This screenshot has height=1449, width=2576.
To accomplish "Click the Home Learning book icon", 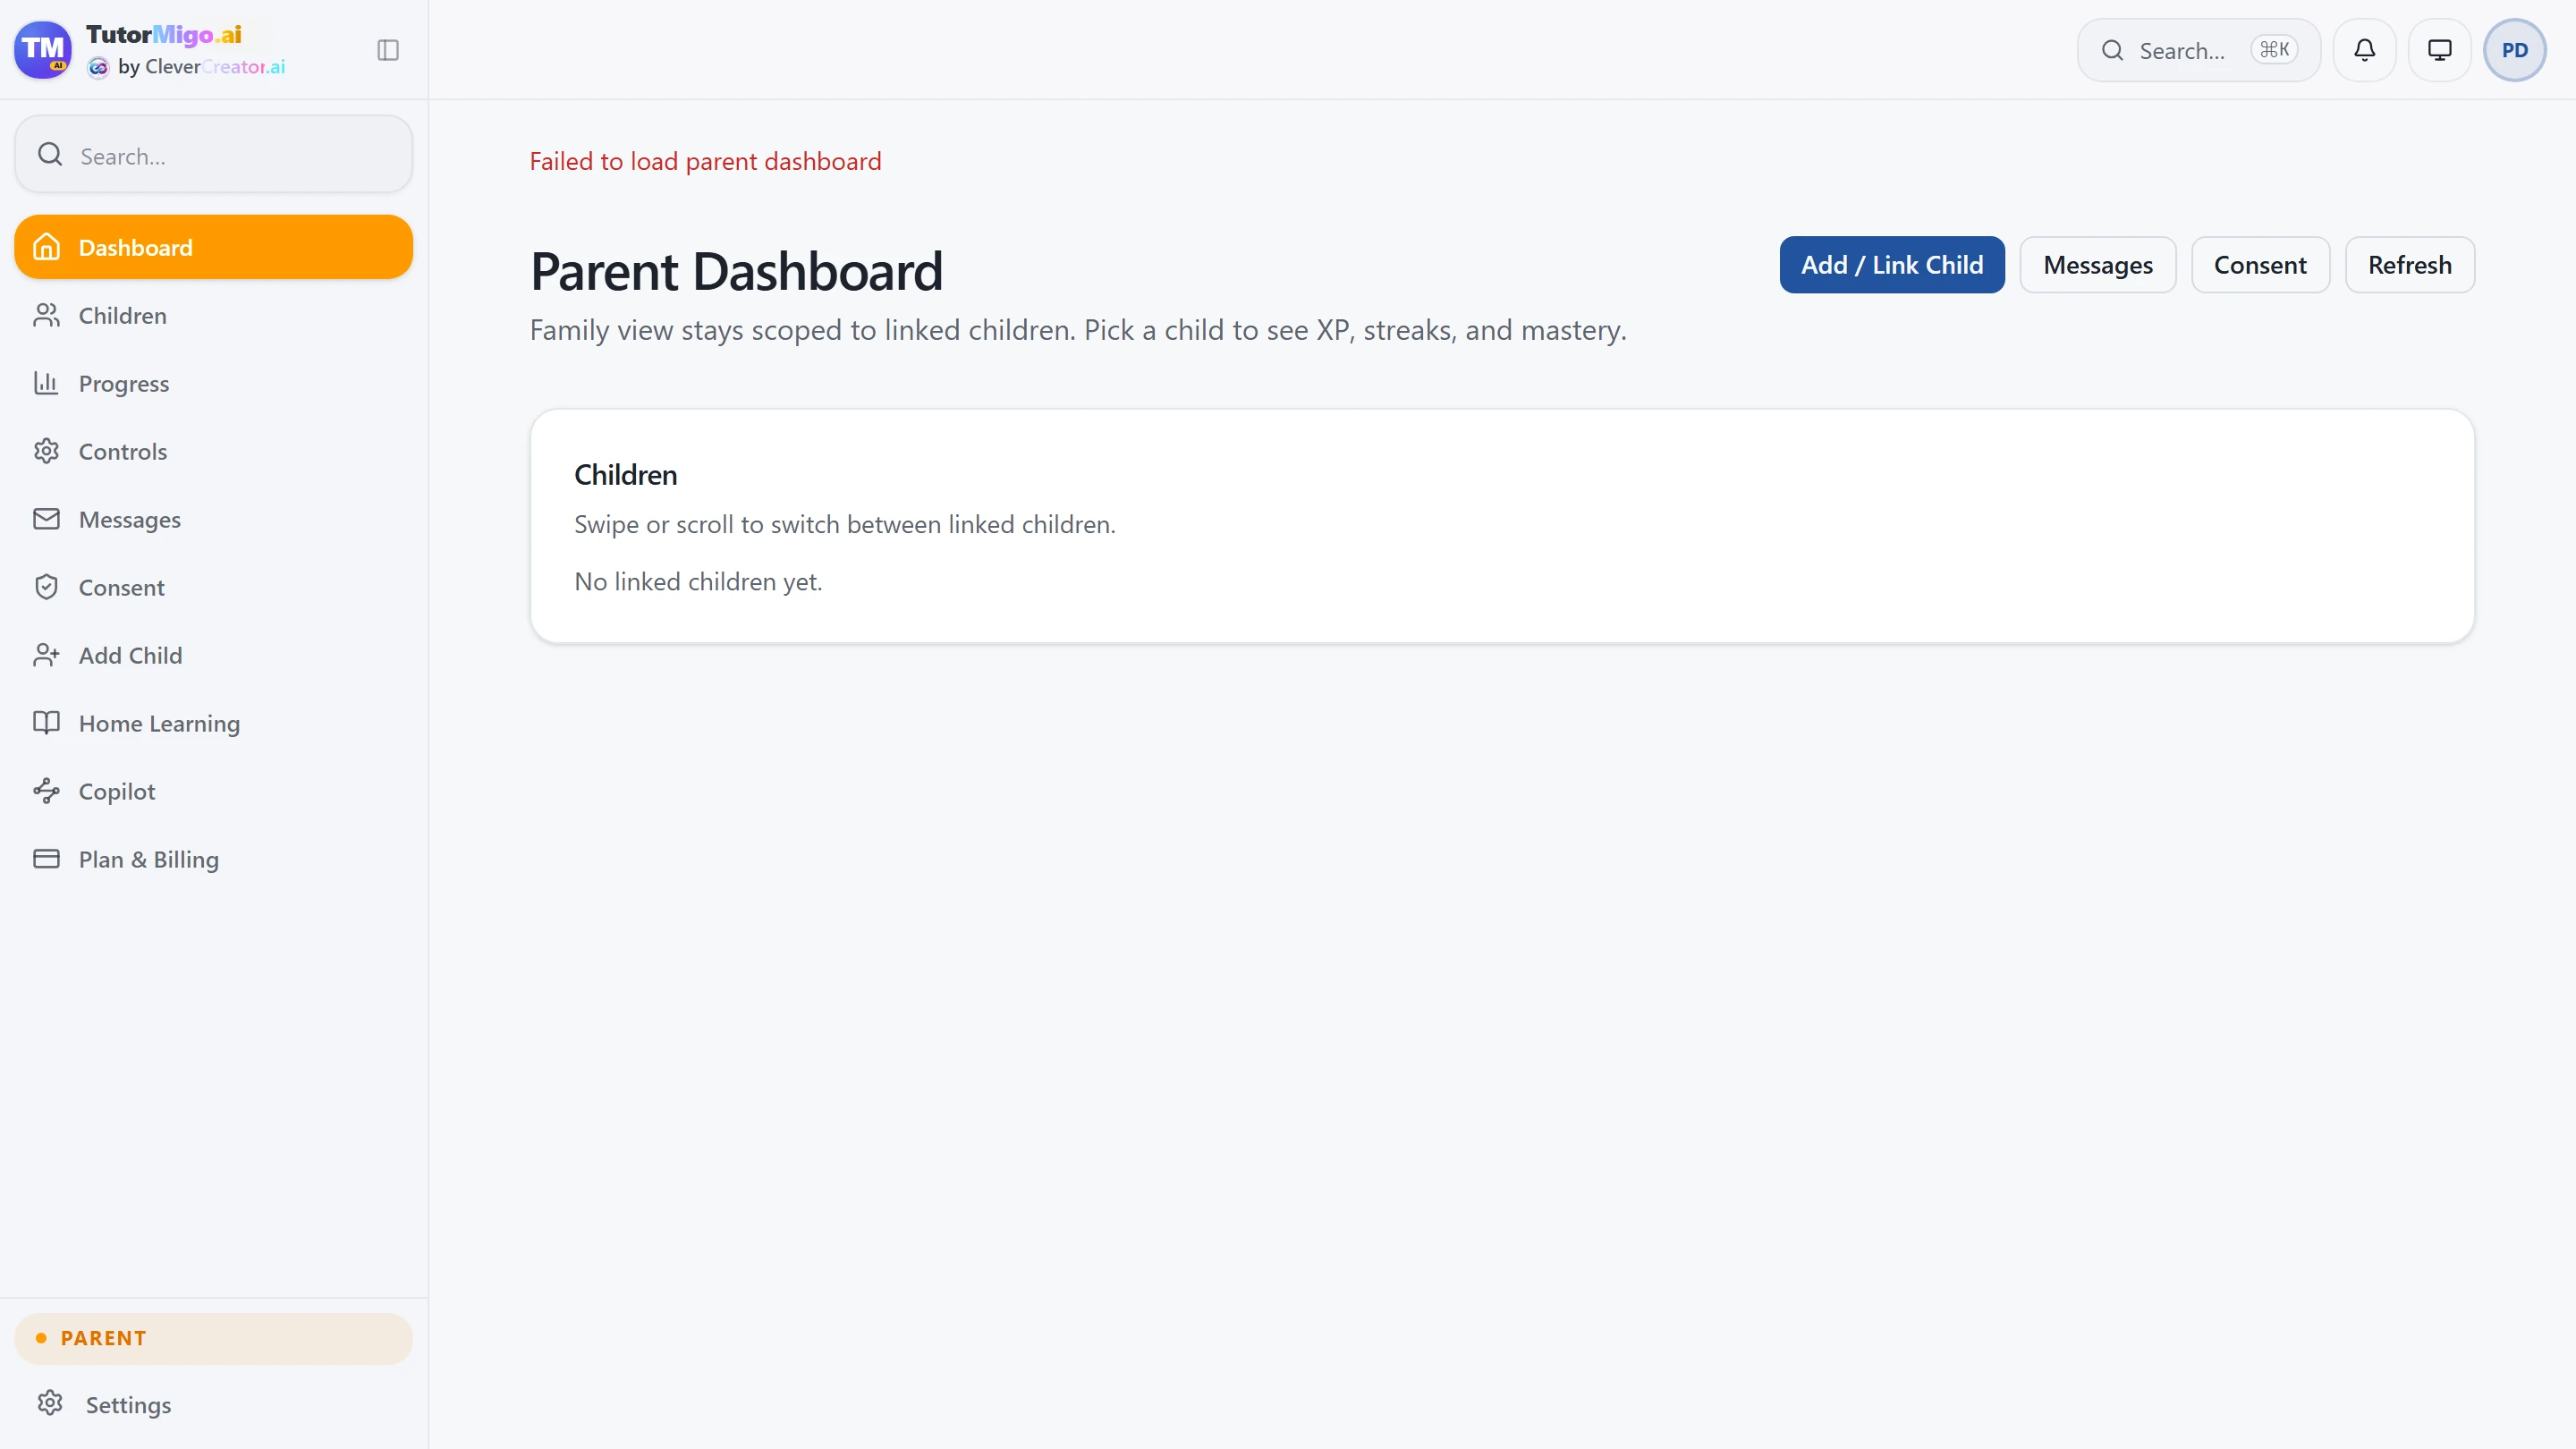I will point(47,723).
